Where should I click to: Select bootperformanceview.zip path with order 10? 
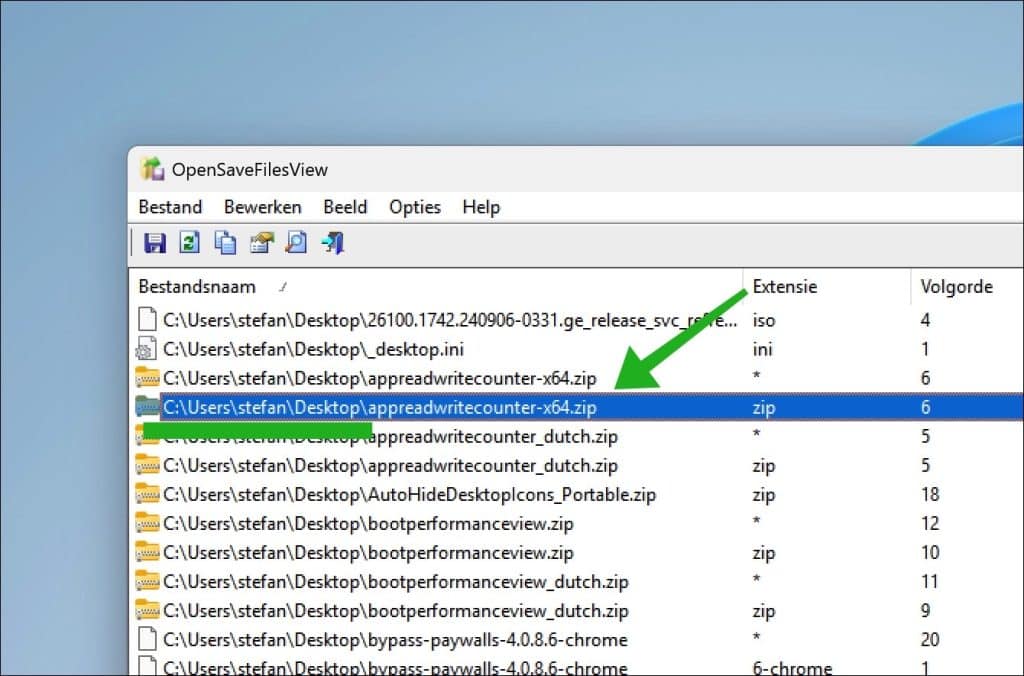pyautogui.click(x=368, y=553)
